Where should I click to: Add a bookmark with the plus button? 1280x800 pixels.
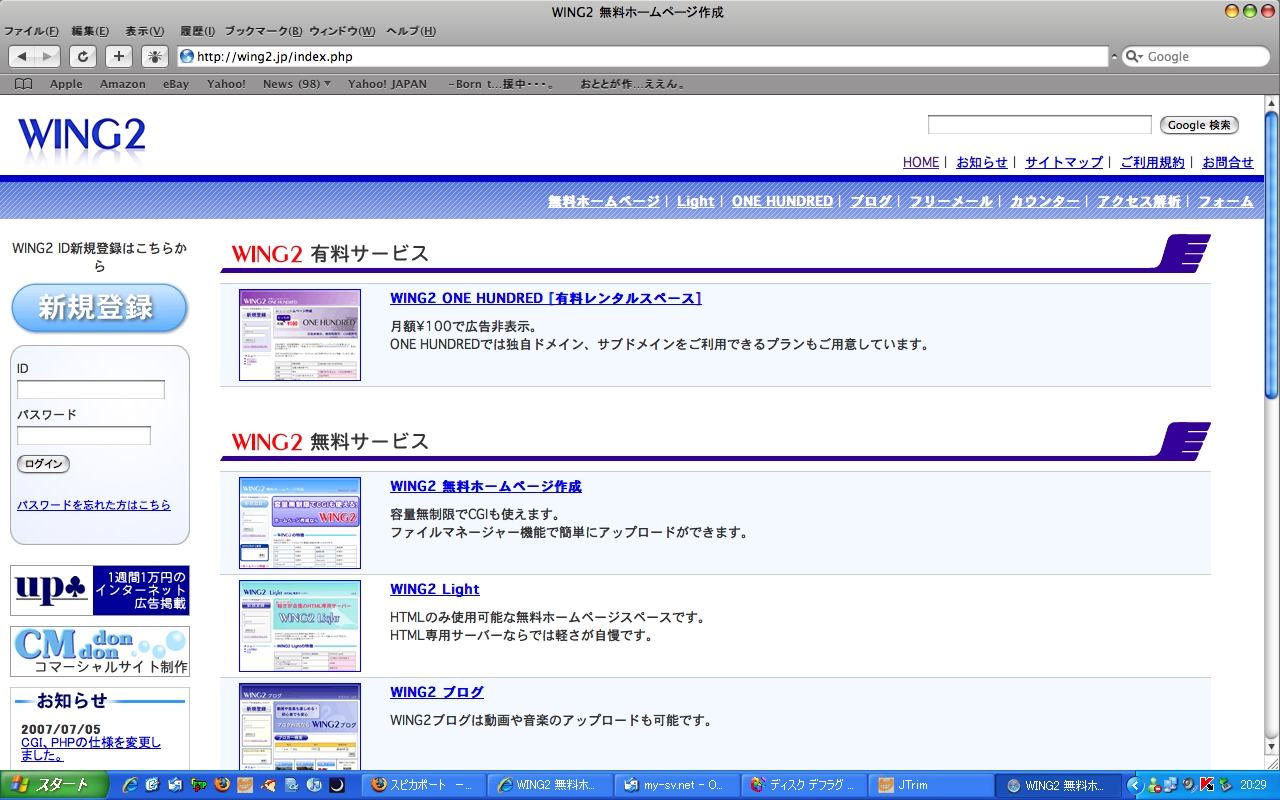click(119, 57)
